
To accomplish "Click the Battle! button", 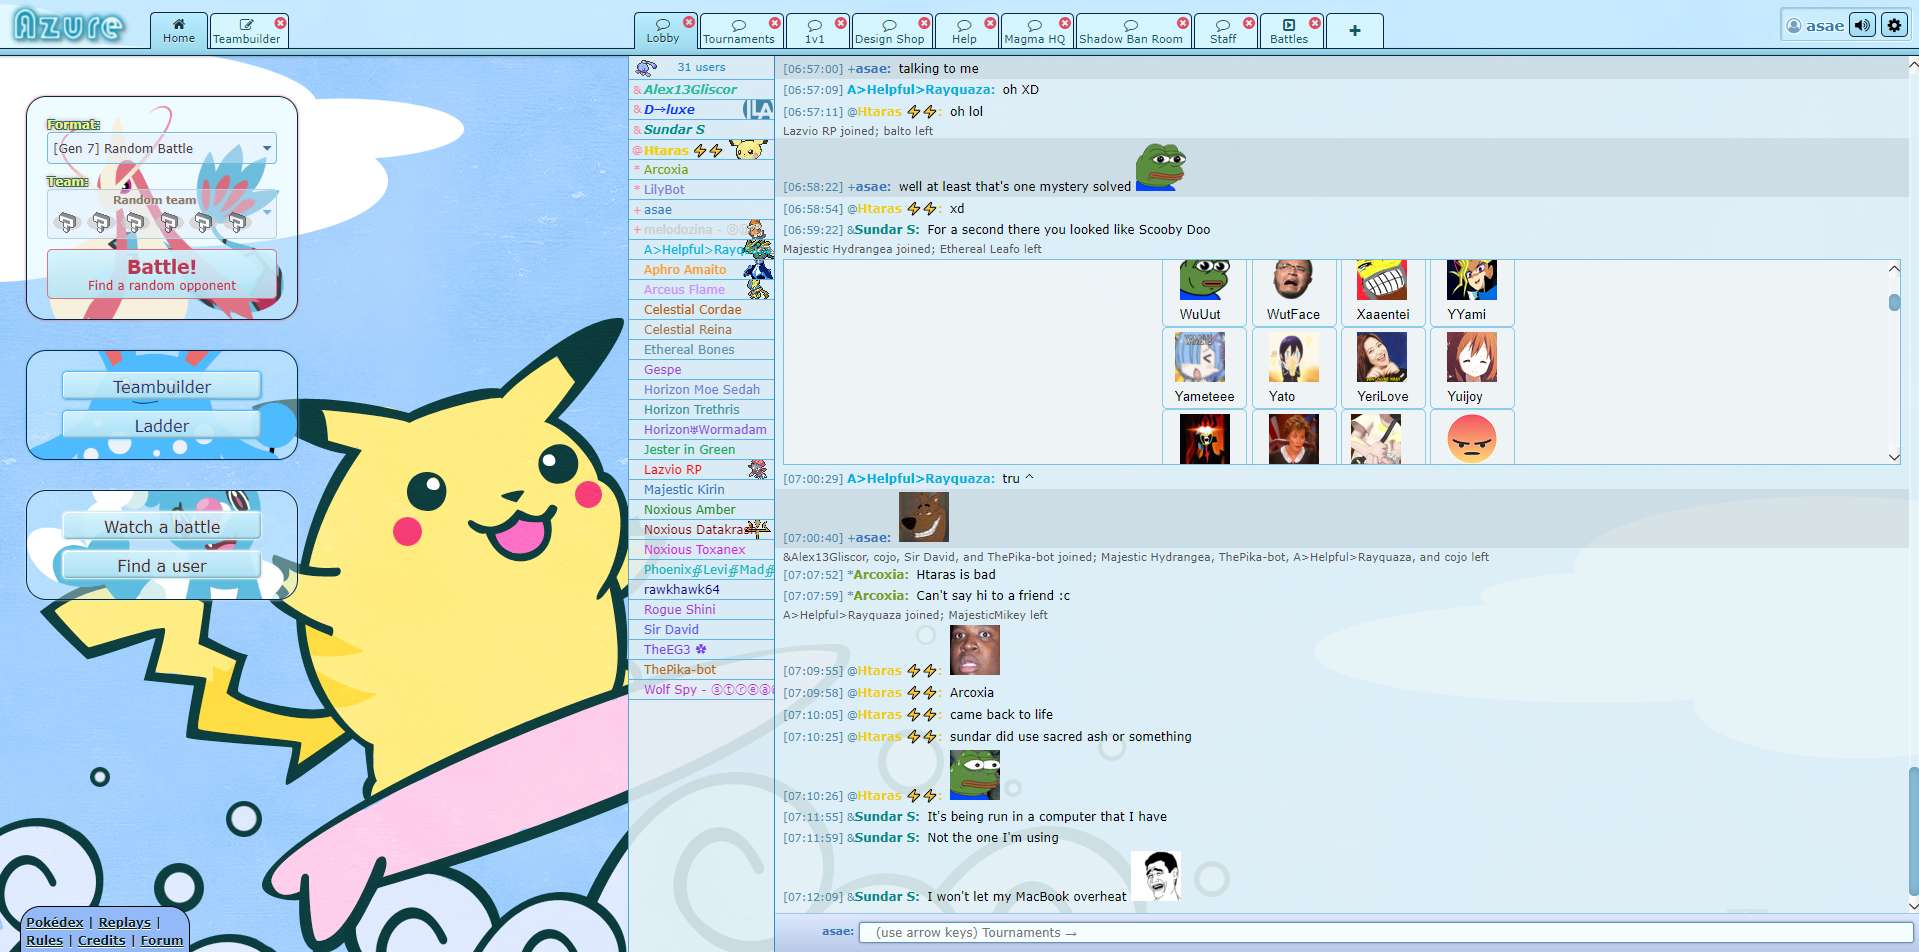I will pyautogui.click(x=161, y=274).
